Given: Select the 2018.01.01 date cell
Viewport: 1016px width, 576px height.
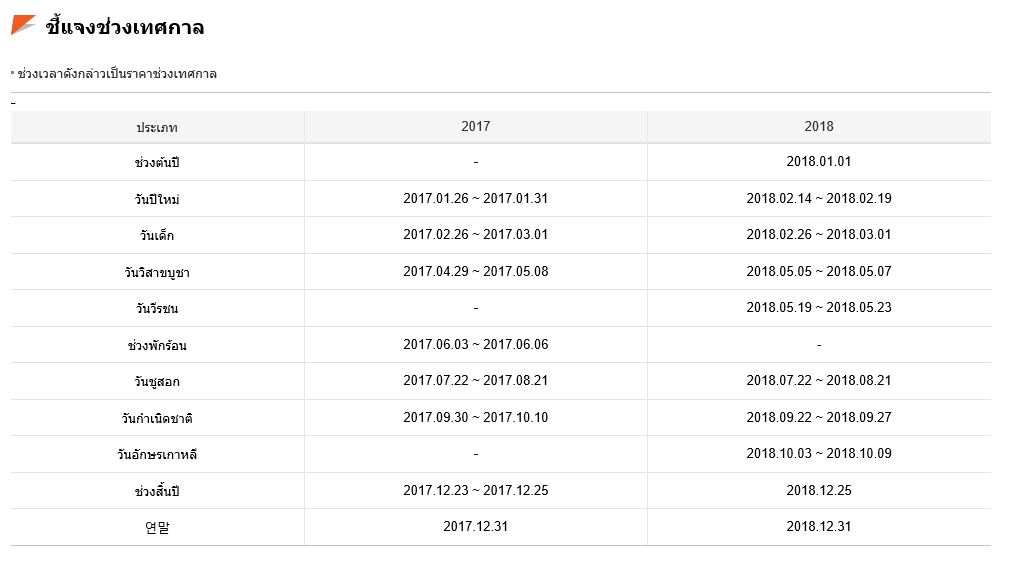Looking at the screenshot, I should 819,161.
